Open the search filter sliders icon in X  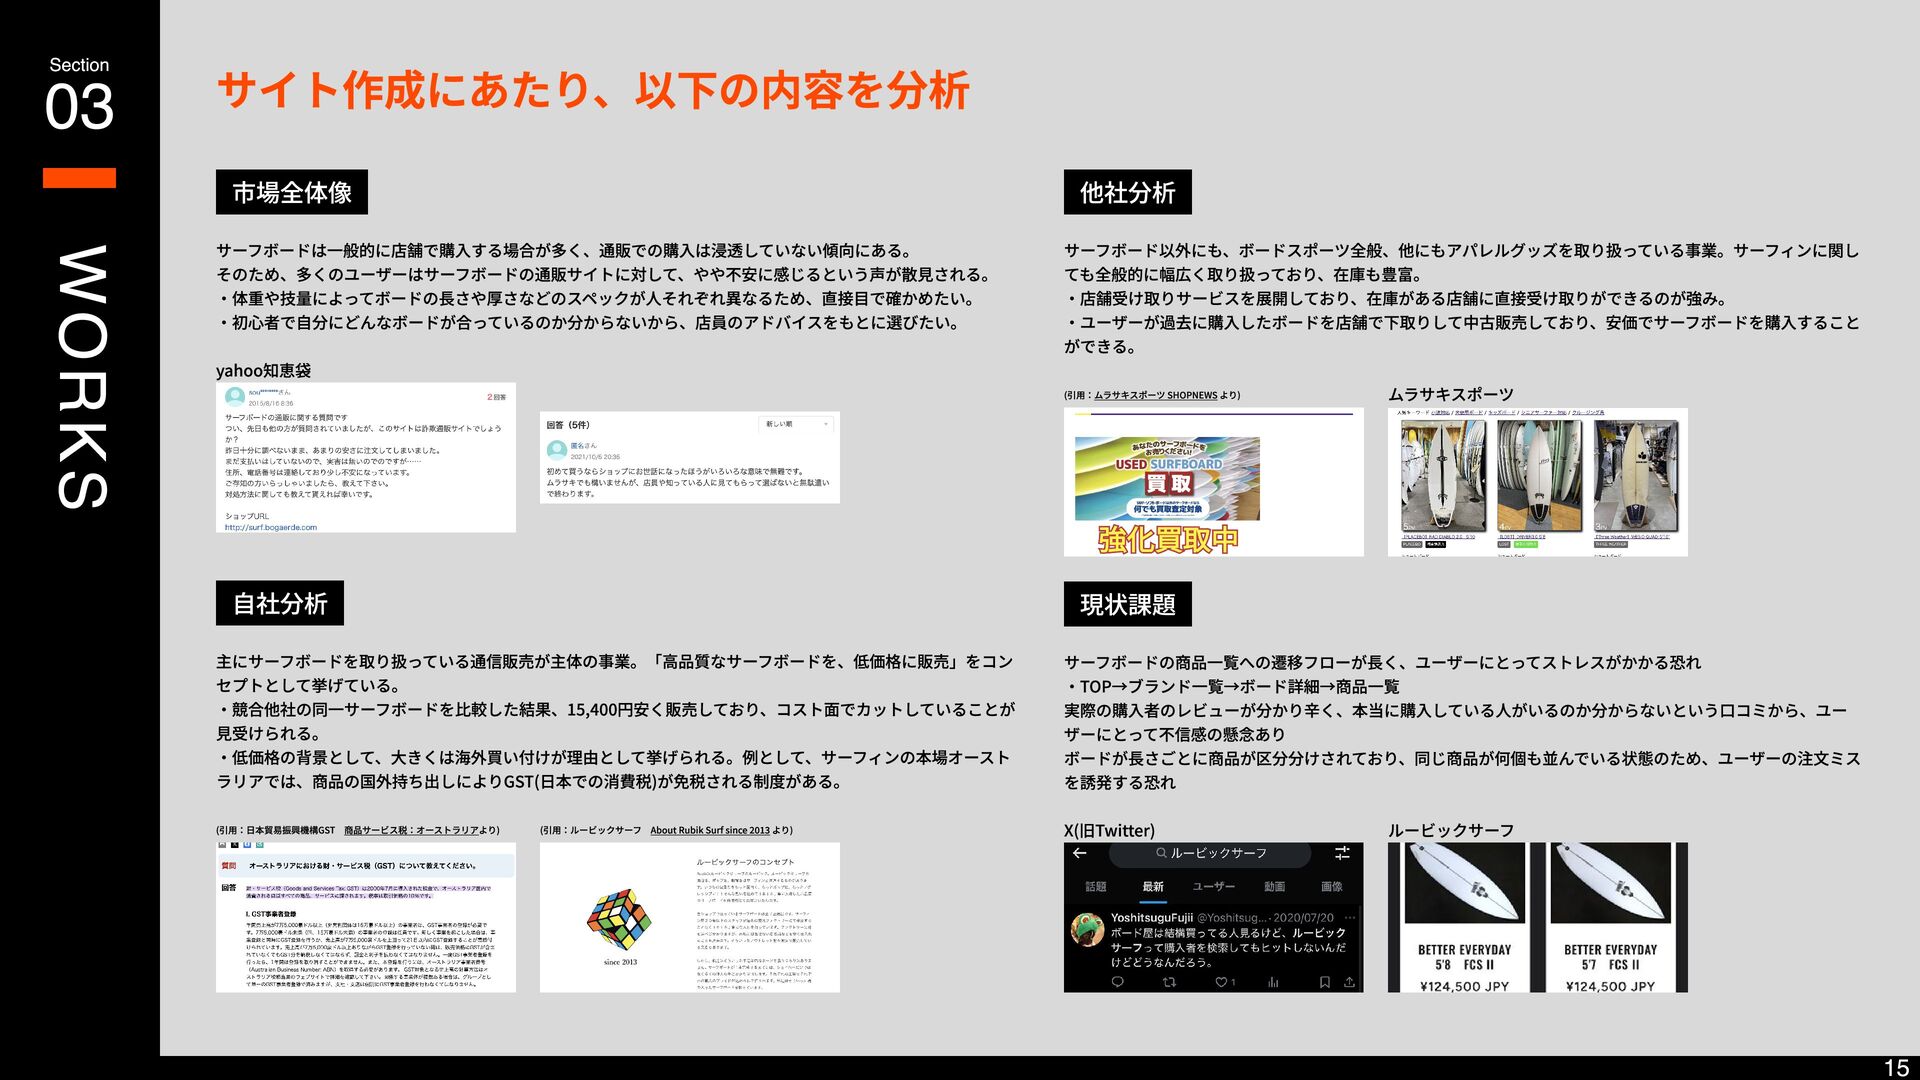[x=1342, y=853]
